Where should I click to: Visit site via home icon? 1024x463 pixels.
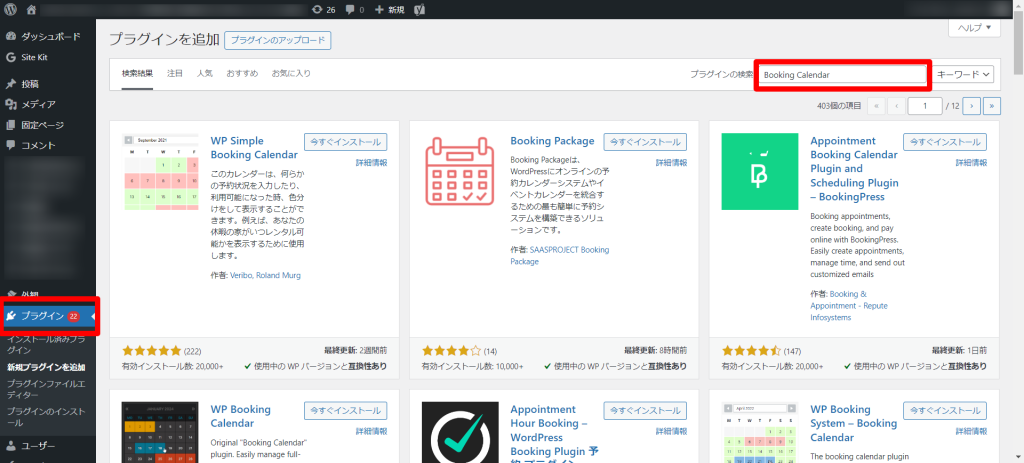coord(32,9)
